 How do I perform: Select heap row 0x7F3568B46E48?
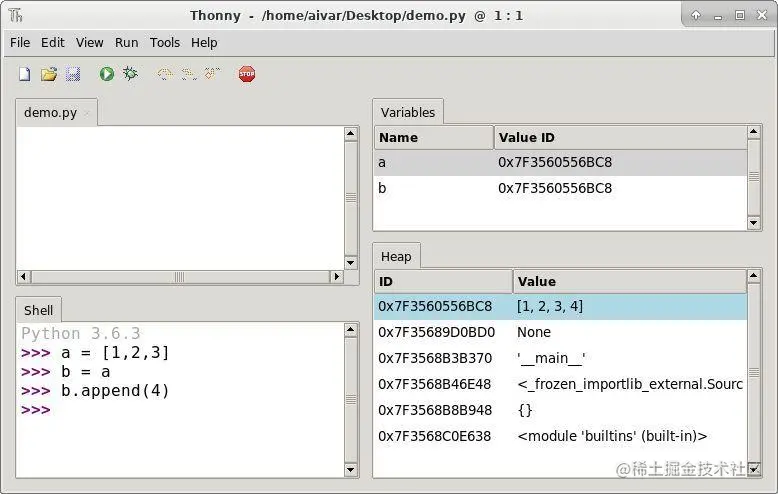(560, 384)
